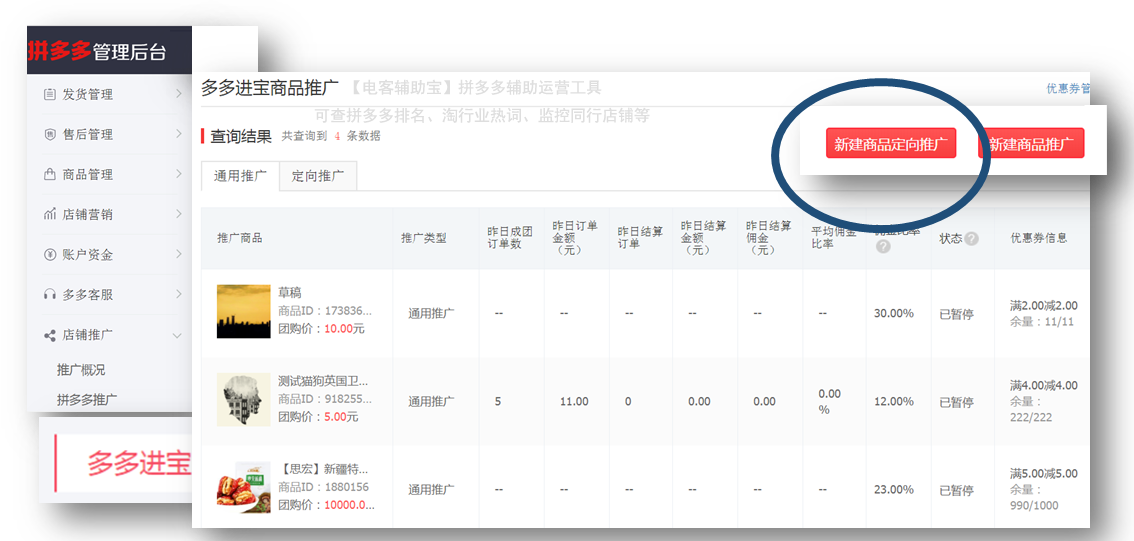Open the 推广概况 submenu item
Screen dimensions: 1134x541
(81, 370)
